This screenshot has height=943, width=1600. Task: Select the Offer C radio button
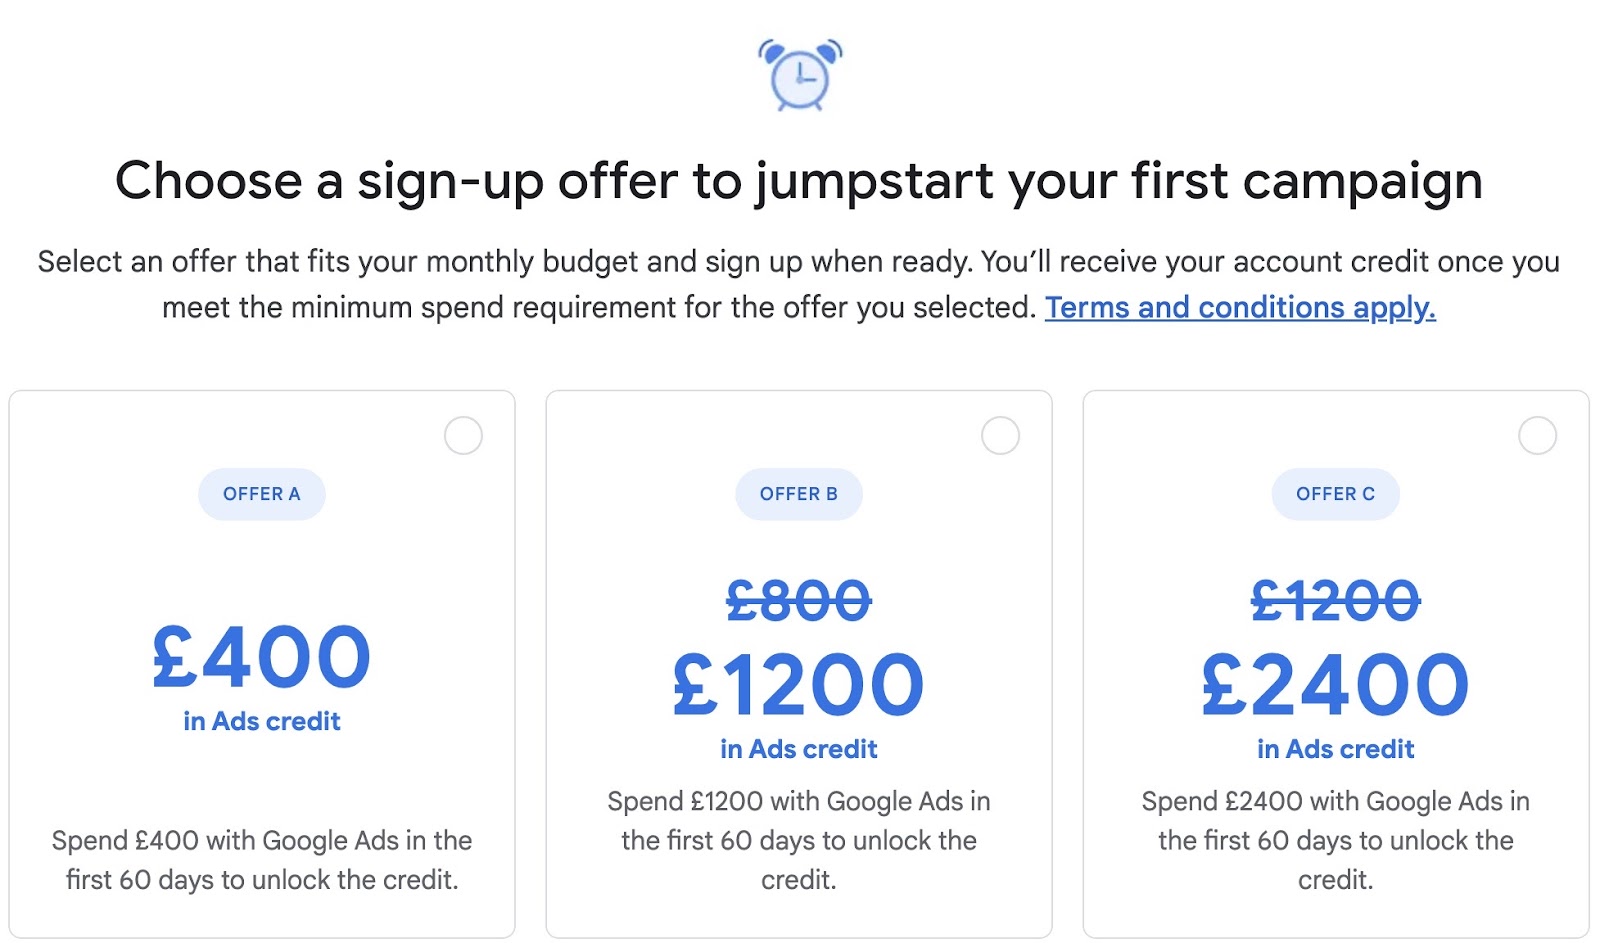pyautogui.click(x=1537, y=435)
